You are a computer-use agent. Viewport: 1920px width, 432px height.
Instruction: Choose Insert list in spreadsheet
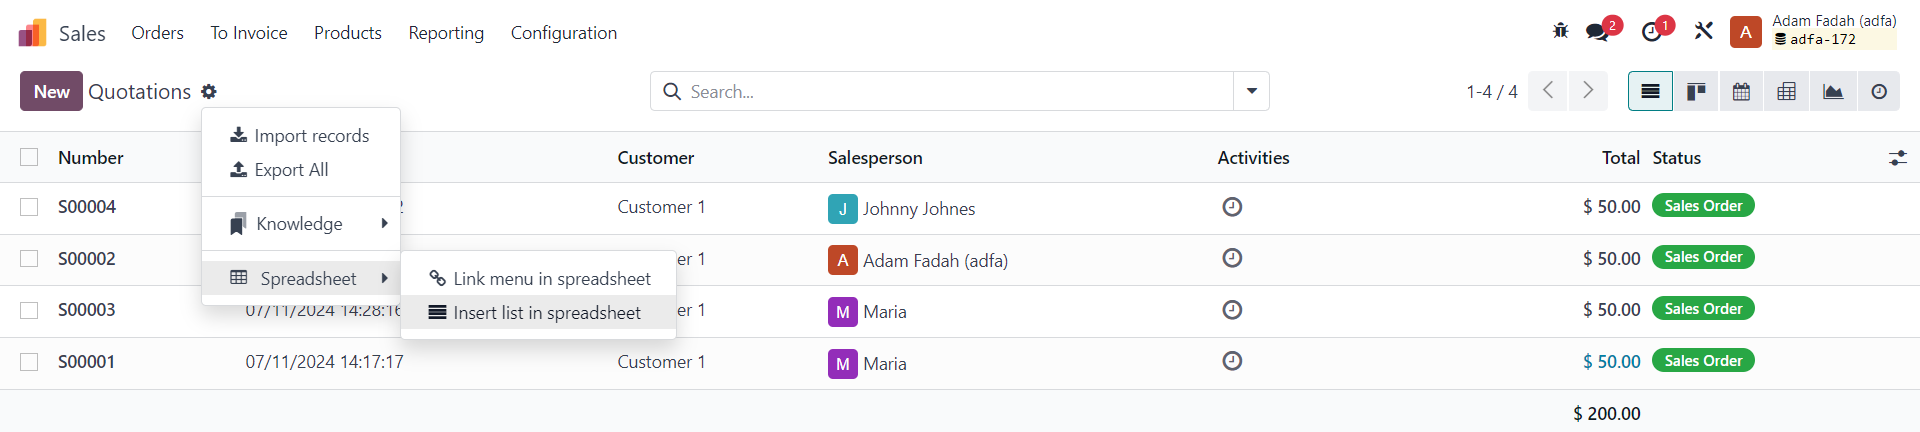point(546,313)
